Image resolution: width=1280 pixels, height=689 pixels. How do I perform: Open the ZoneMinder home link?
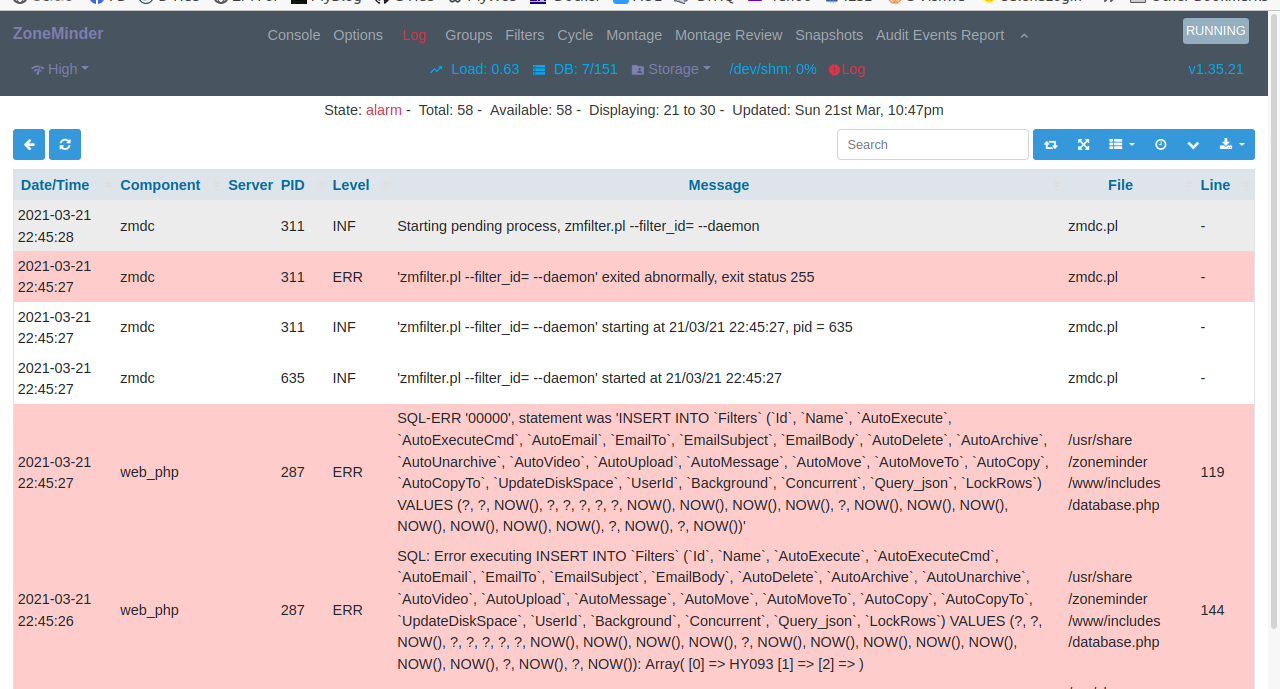pyautogui.click(x=58, y=33)
